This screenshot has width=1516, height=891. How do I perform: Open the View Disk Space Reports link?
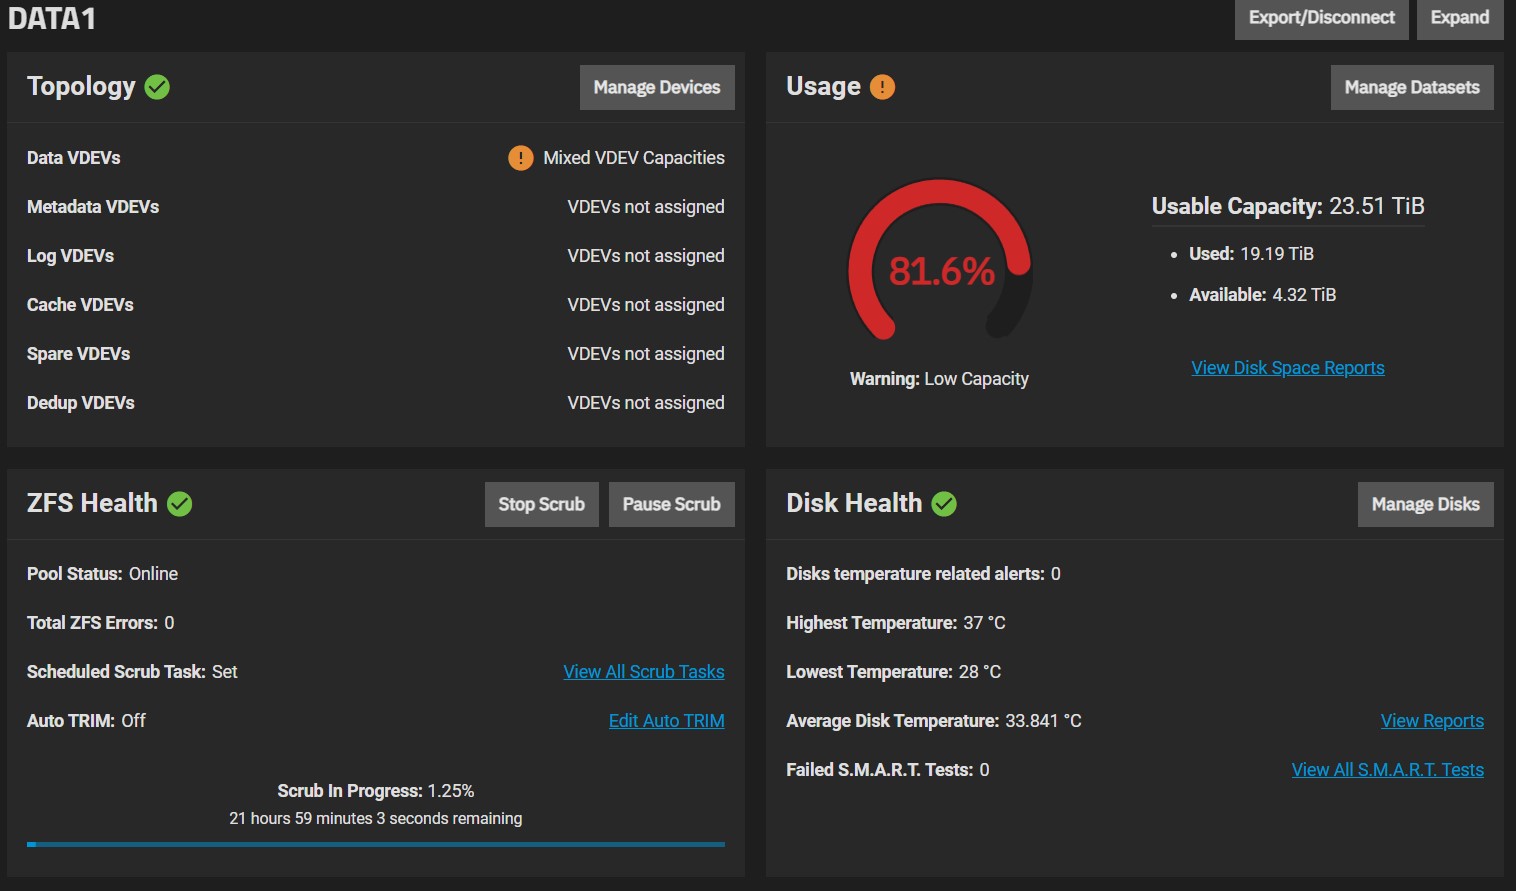coord(1288,368)
